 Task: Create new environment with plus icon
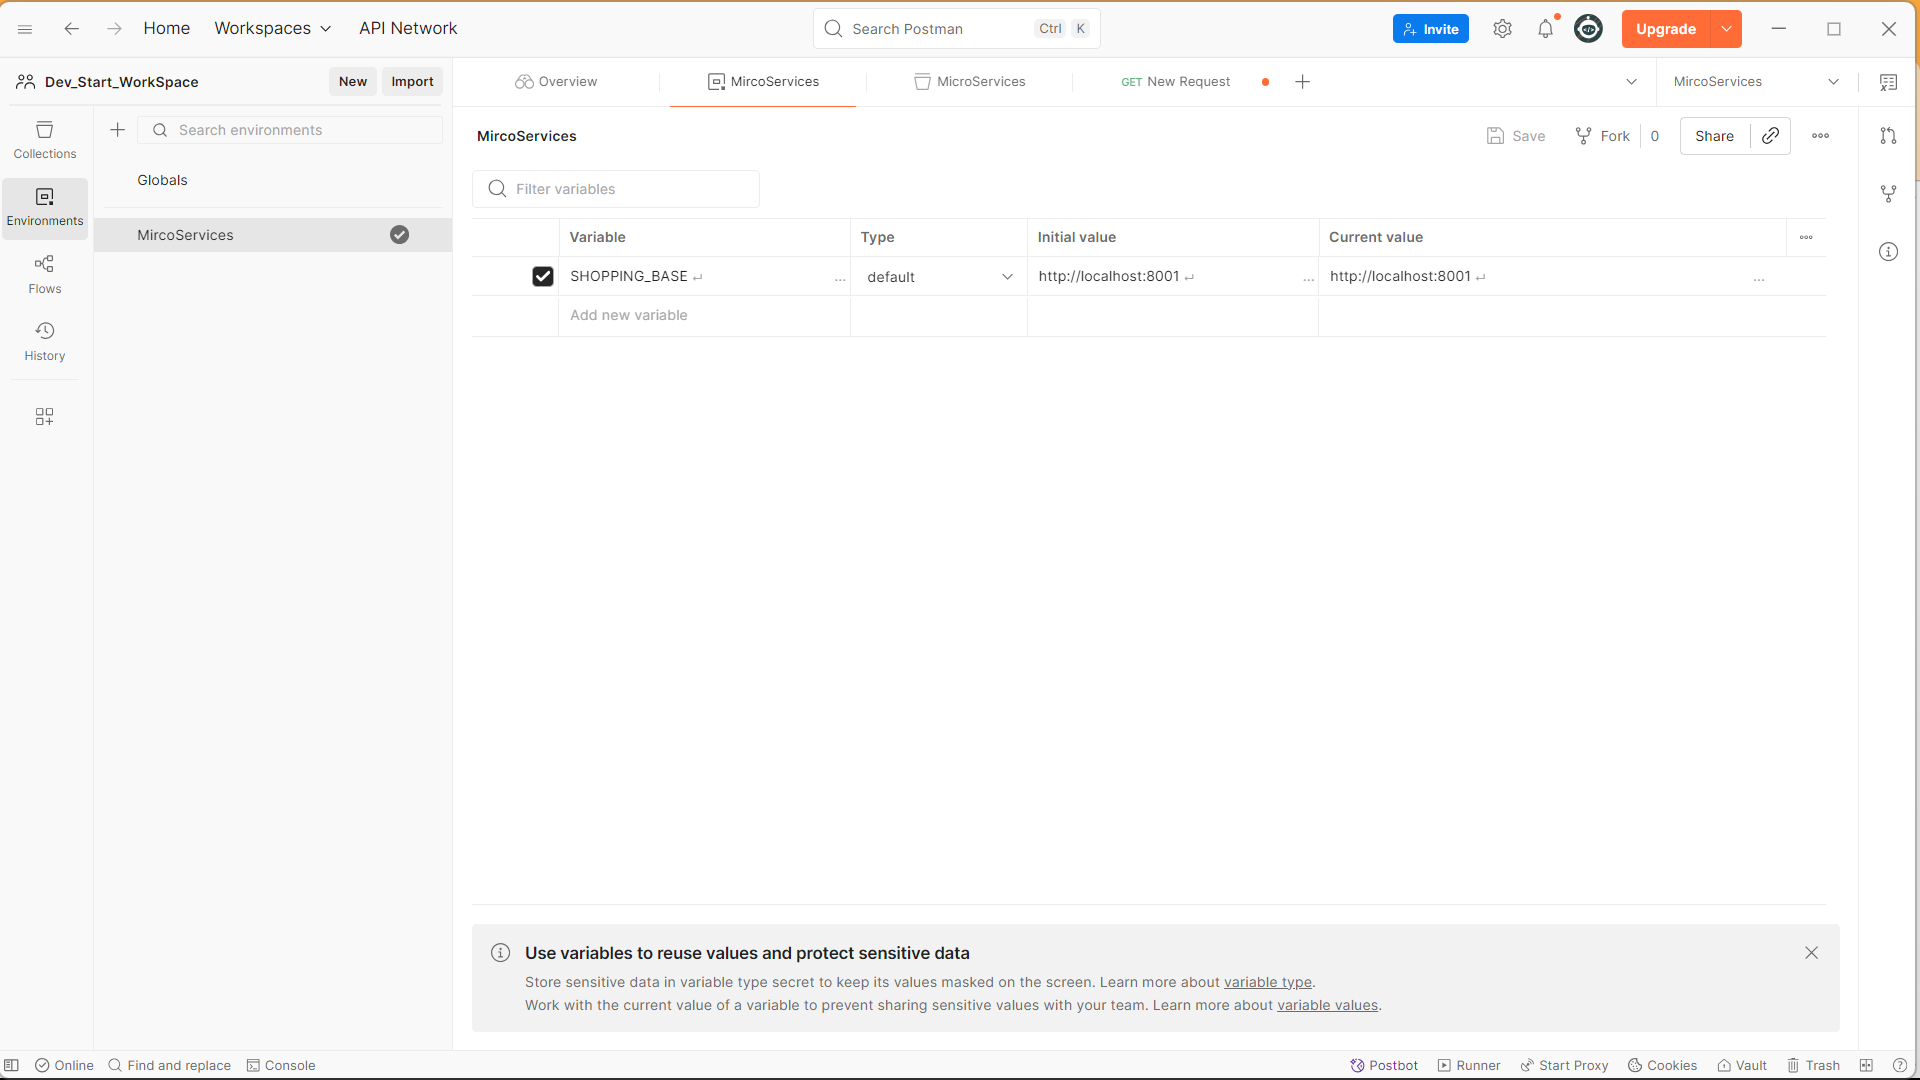117,130
